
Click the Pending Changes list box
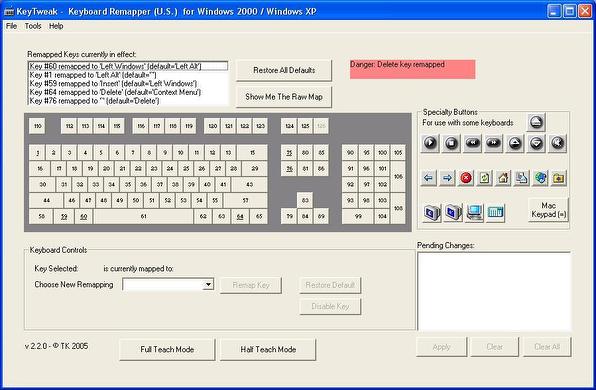(494, 291)
